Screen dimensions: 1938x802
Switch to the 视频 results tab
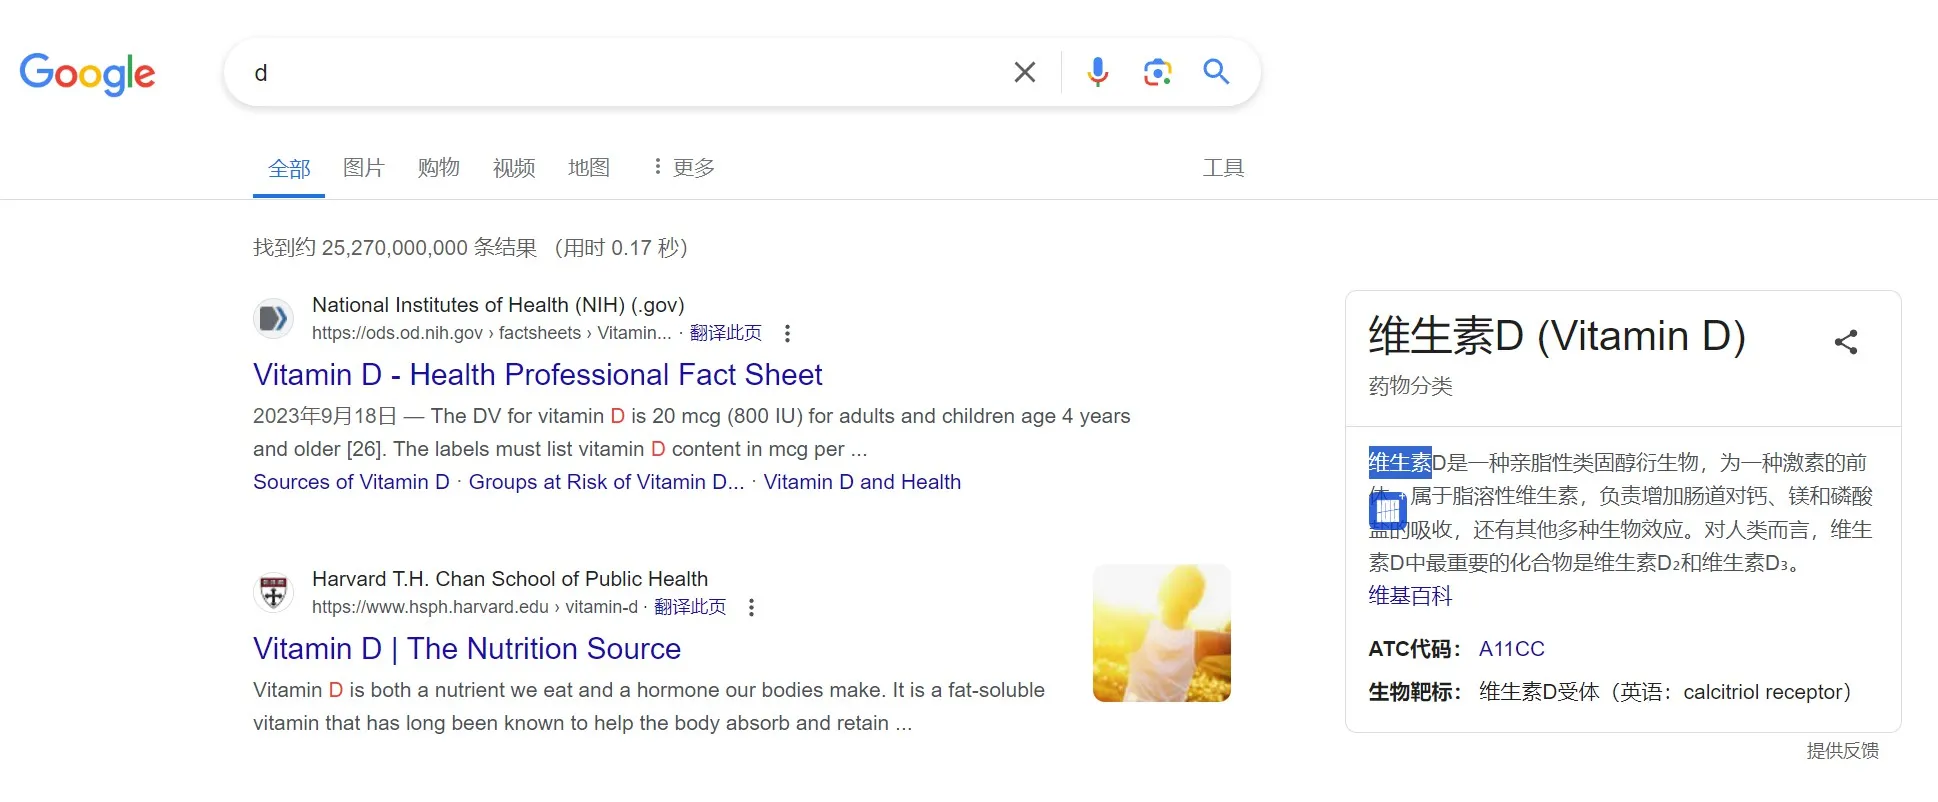coord(513,167)
